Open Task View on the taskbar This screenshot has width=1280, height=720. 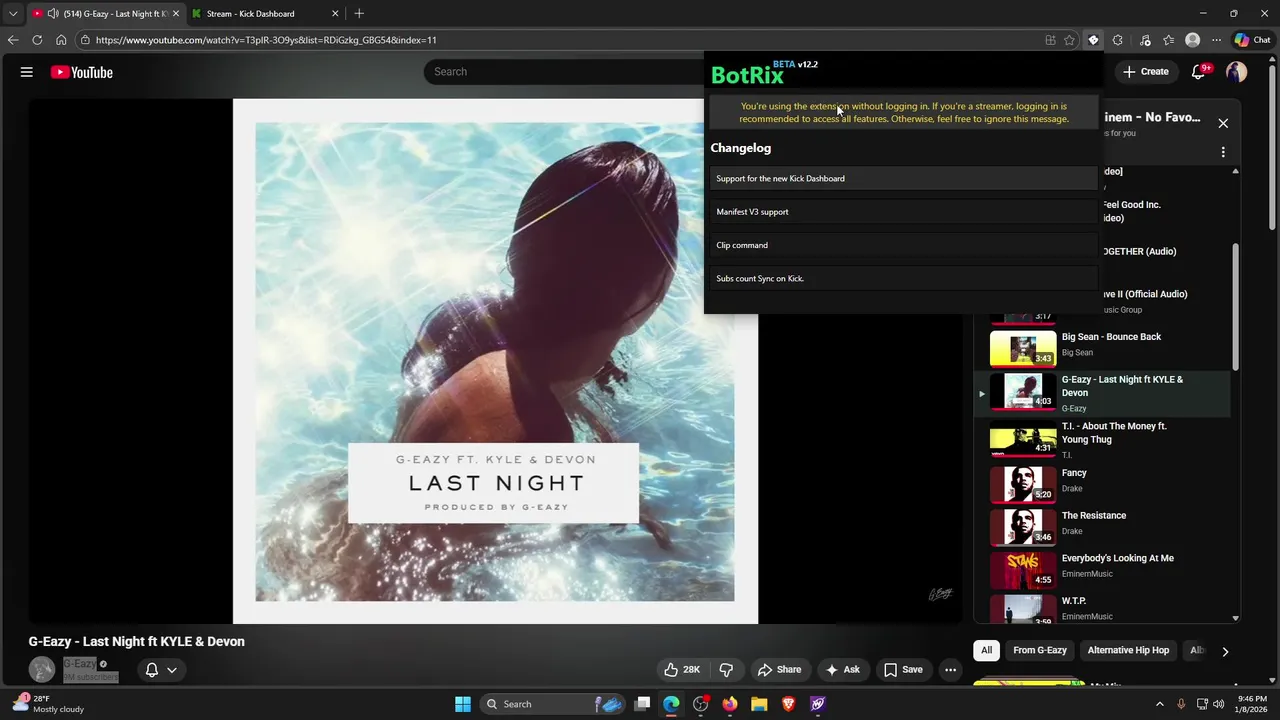643,704
